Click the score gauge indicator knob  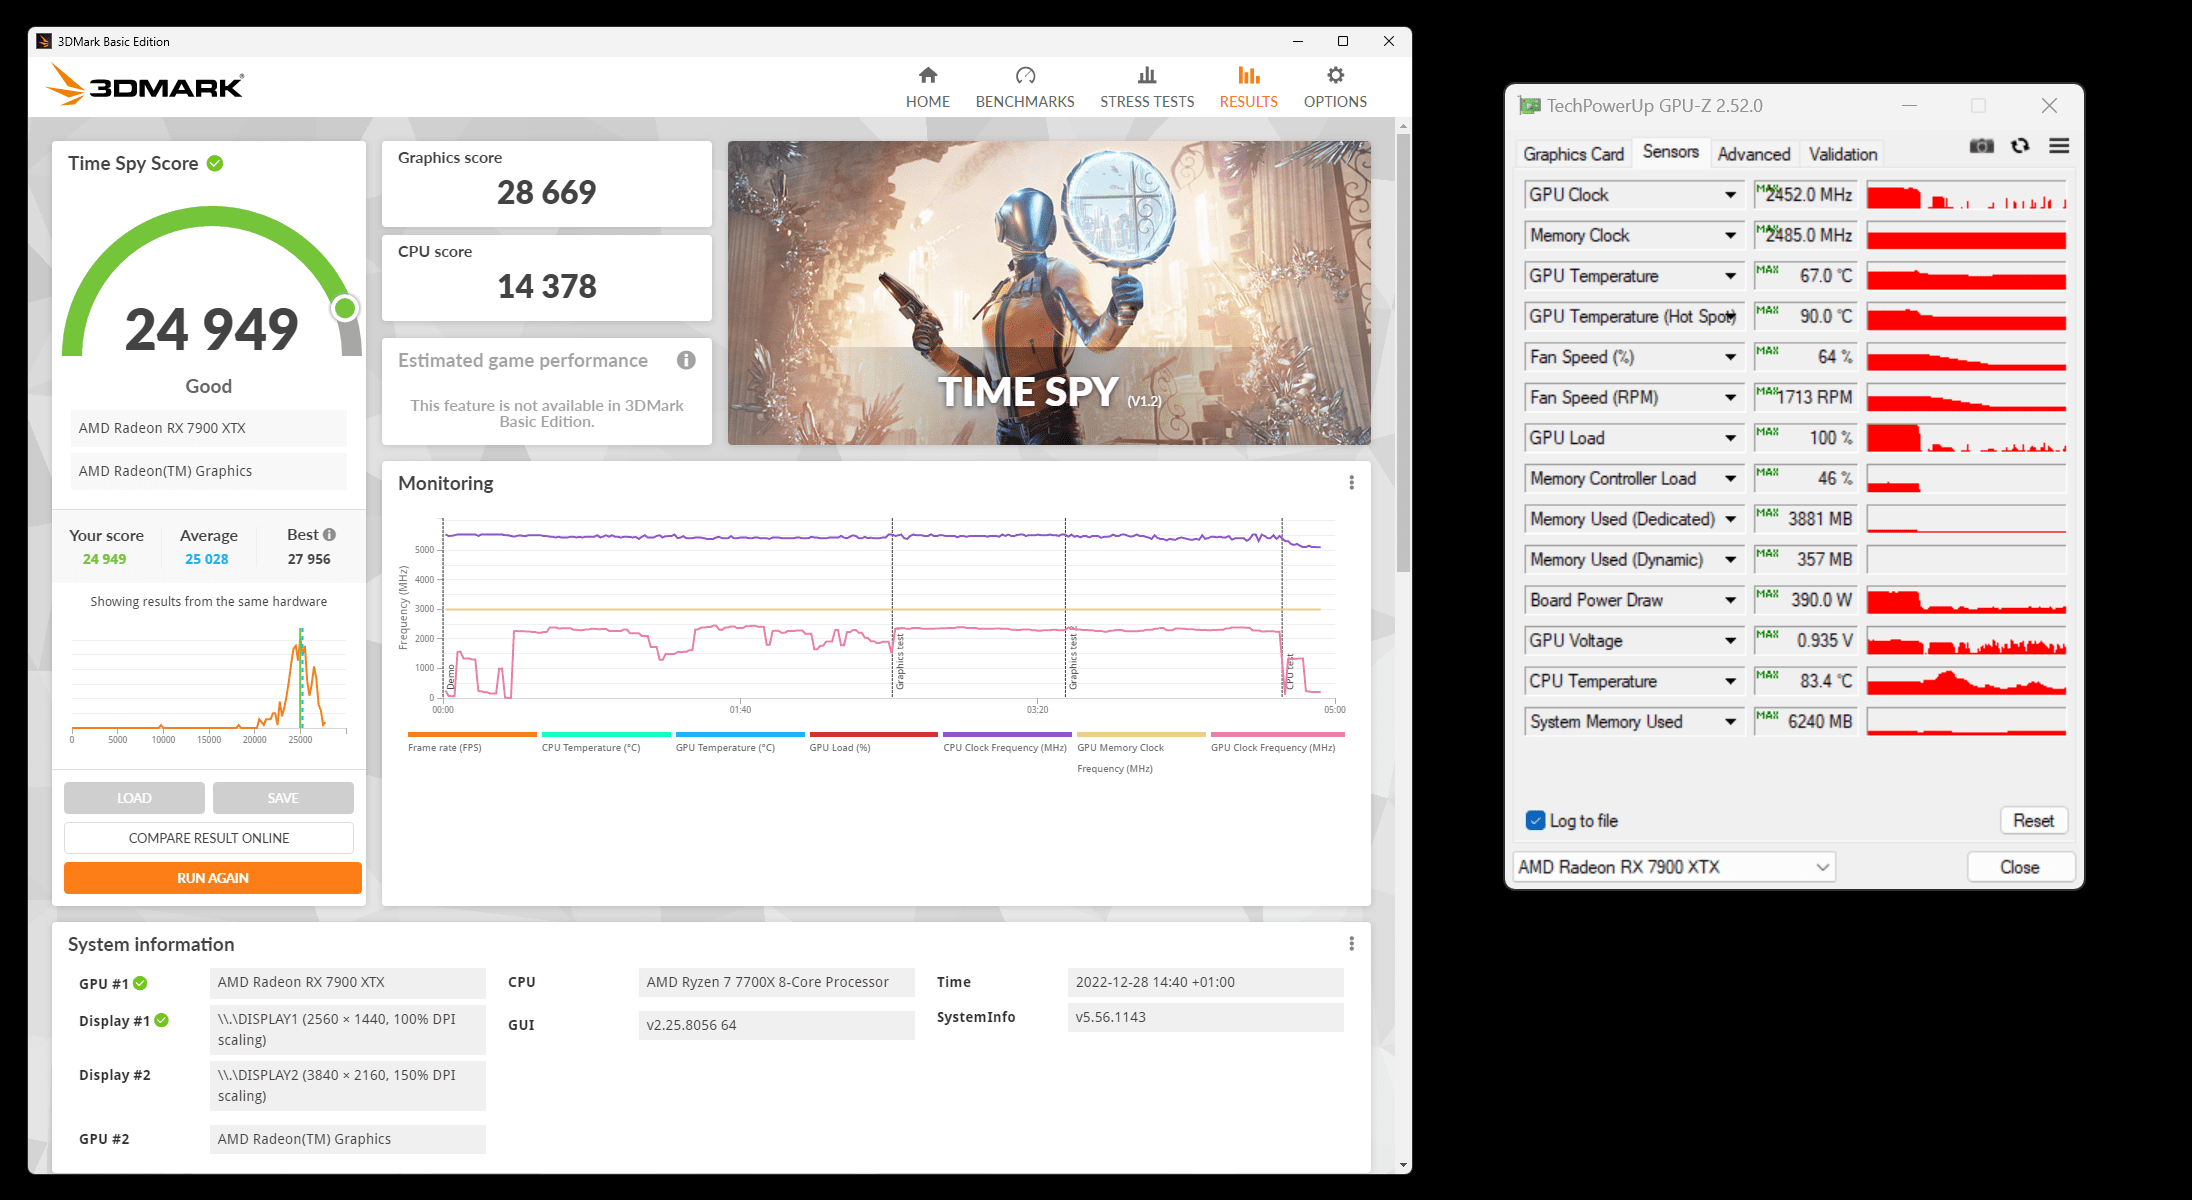[345, 308]
